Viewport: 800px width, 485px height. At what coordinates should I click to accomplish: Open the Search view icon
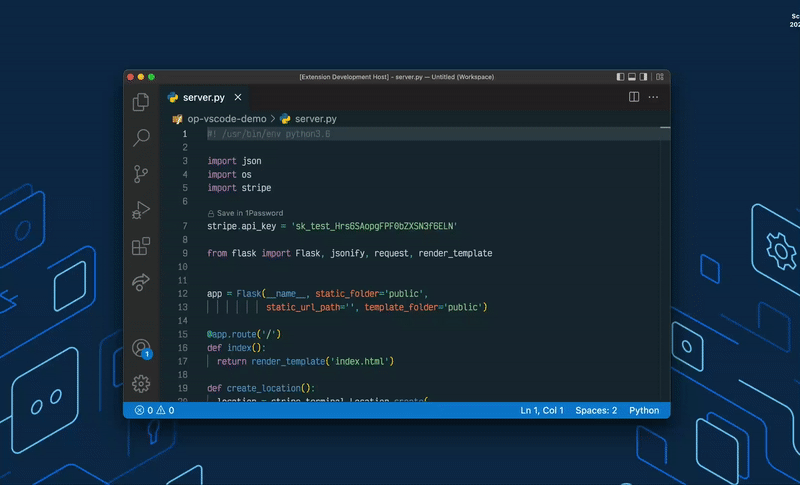coord(141,137)
